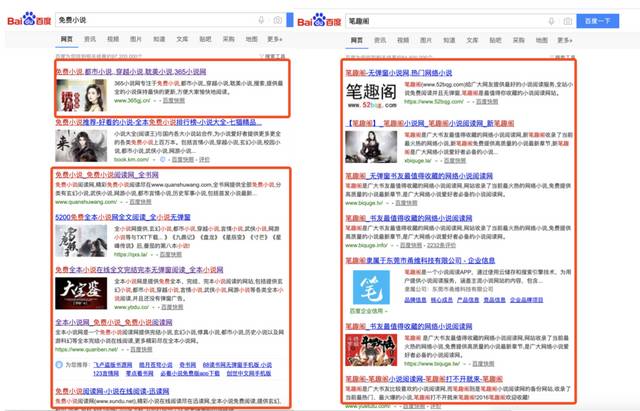
Task: Click the left Baidu paw logo
Action: coord(29,19)
